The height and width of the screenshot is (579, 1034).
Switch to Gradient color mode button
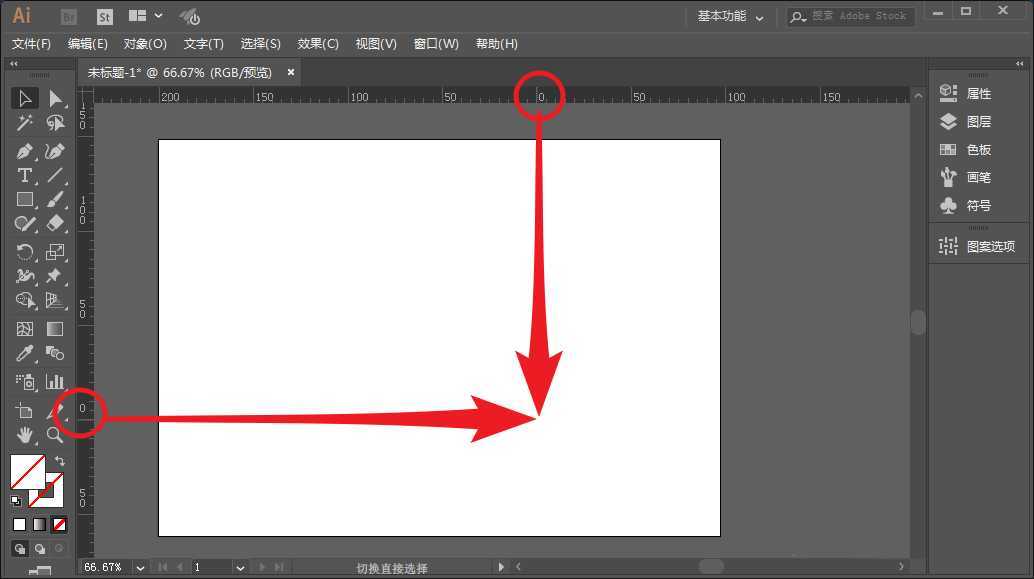pyautogui.click(x=39, y=524)
